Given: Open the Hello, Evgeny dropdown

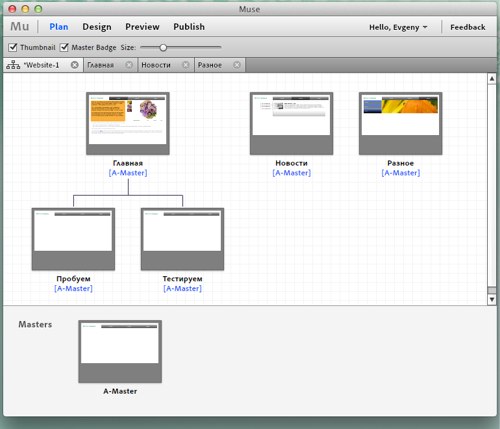Looking at the screenshot, I should 398,27.
